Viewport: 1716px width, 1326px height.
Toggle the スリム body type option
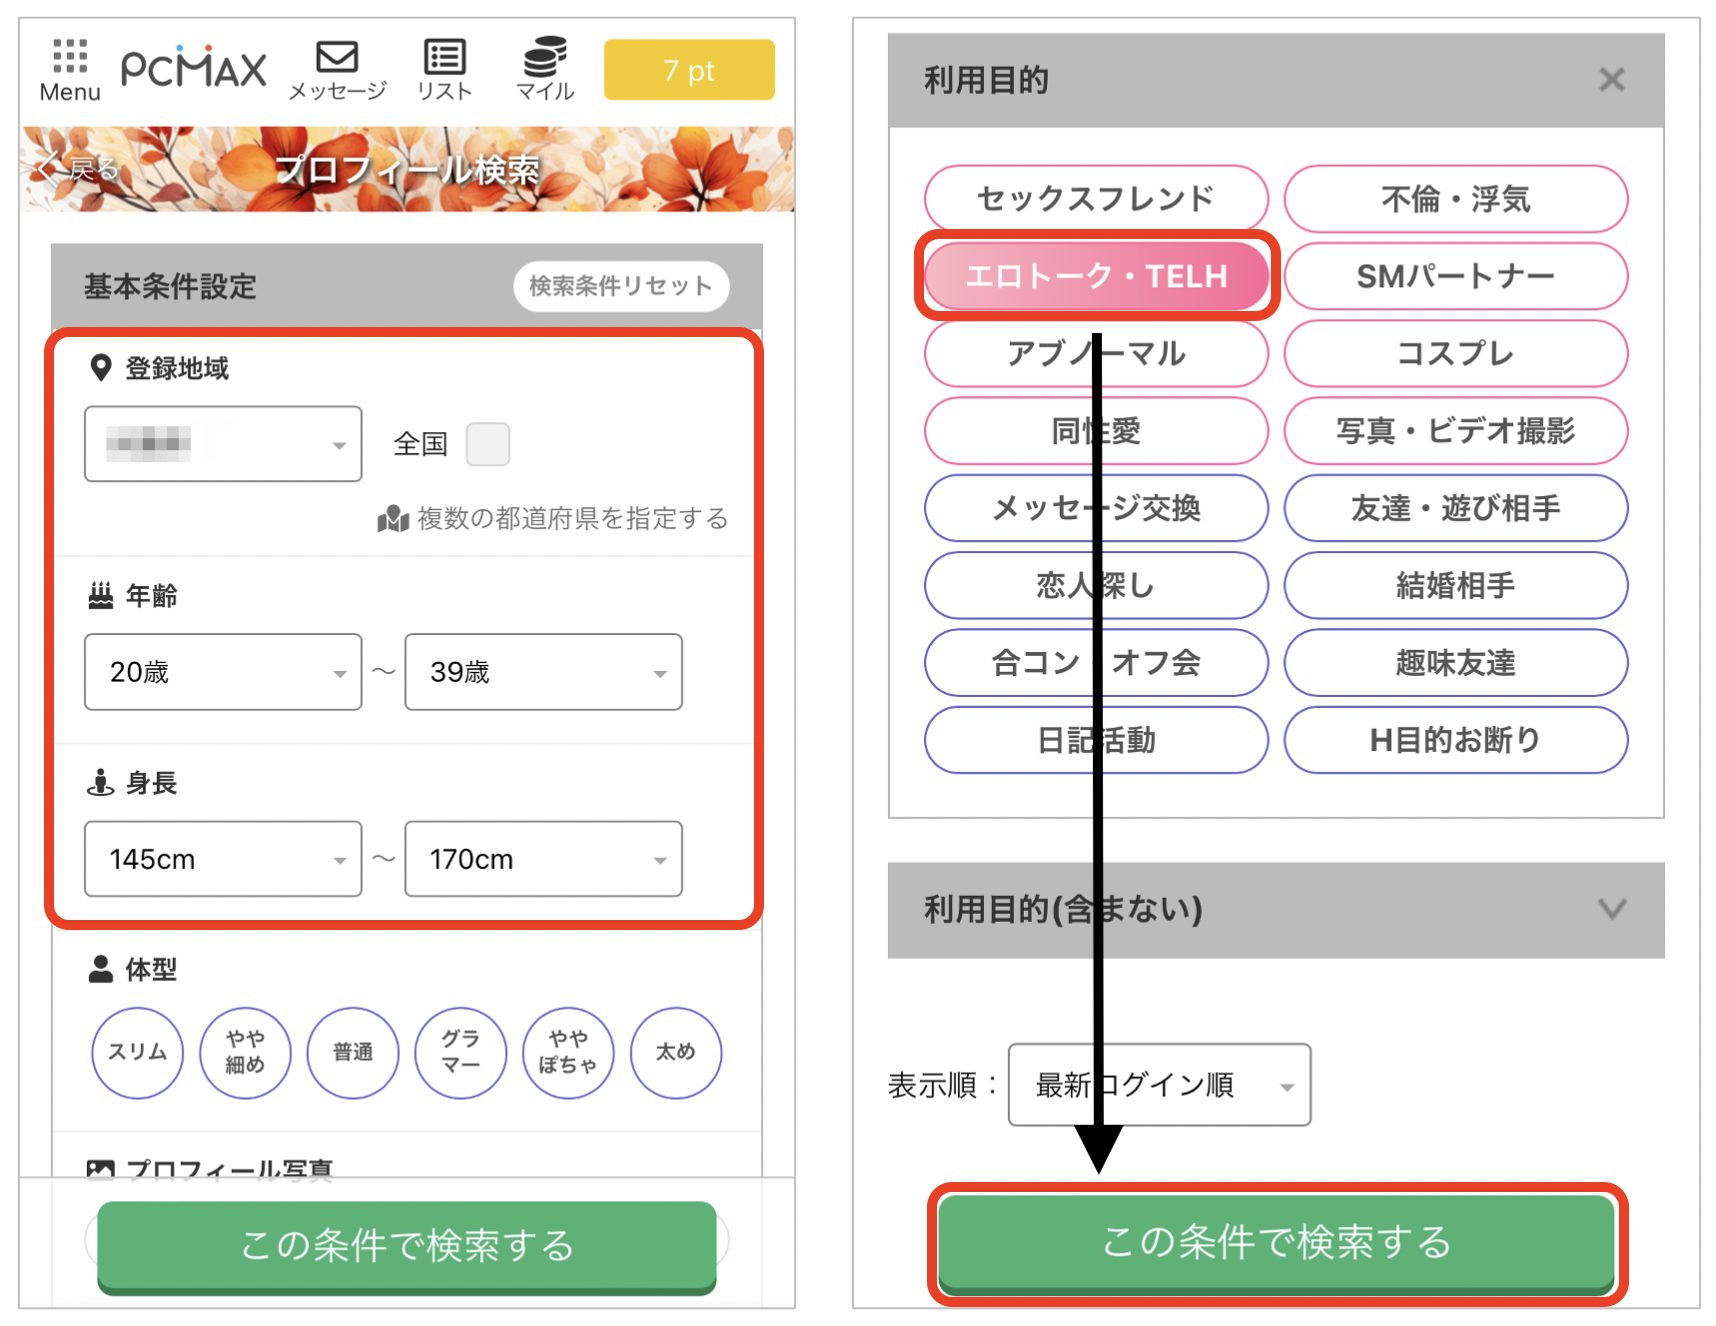click(x=137, y=1052)
